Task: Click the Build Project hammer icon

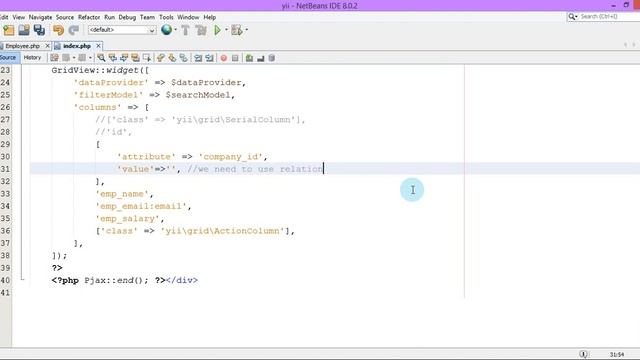Action: (185, 30)
